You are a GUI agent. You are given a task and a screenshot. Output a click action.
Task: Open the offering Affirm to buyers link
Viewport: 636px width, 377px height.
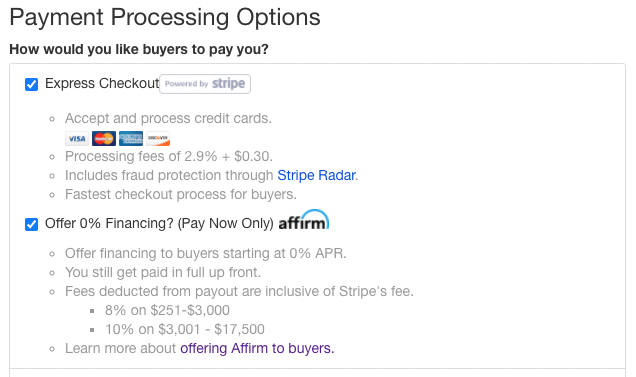coord(257,348)
